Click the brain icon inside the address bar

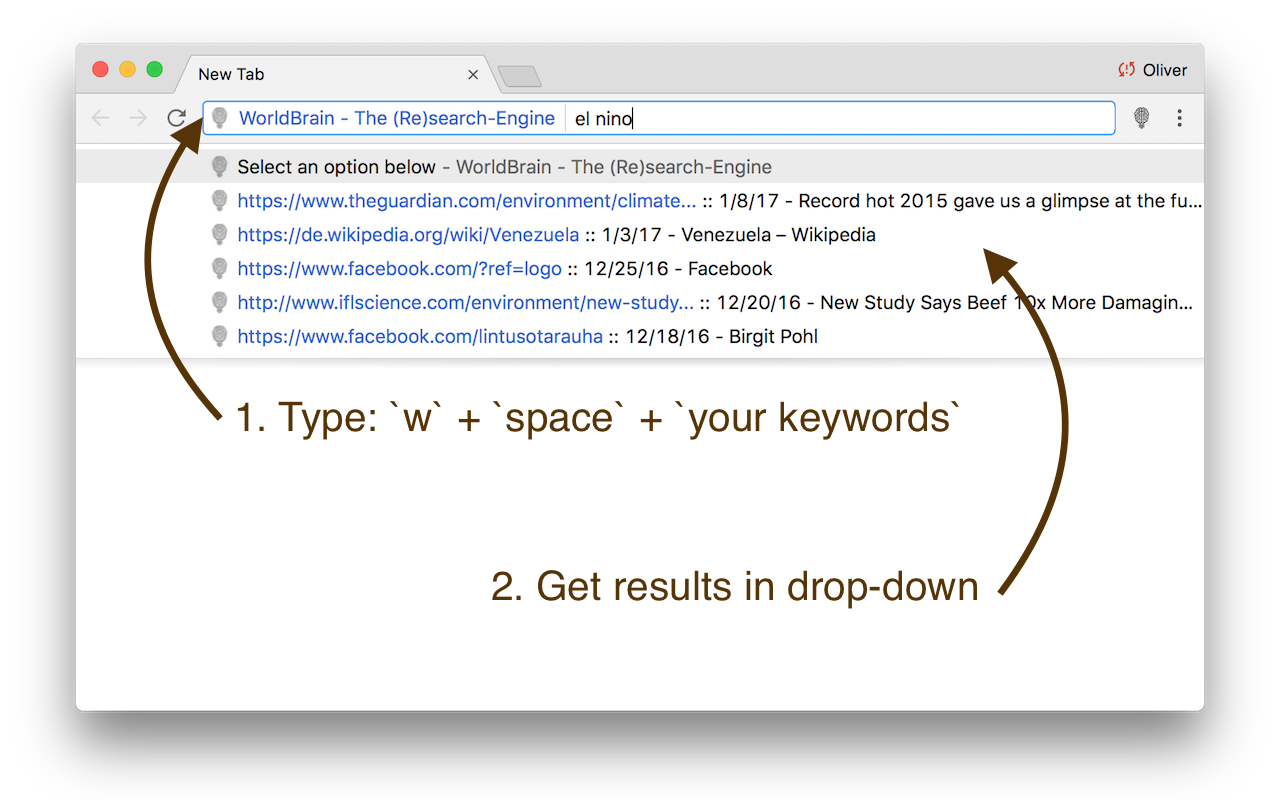point(220,118)
